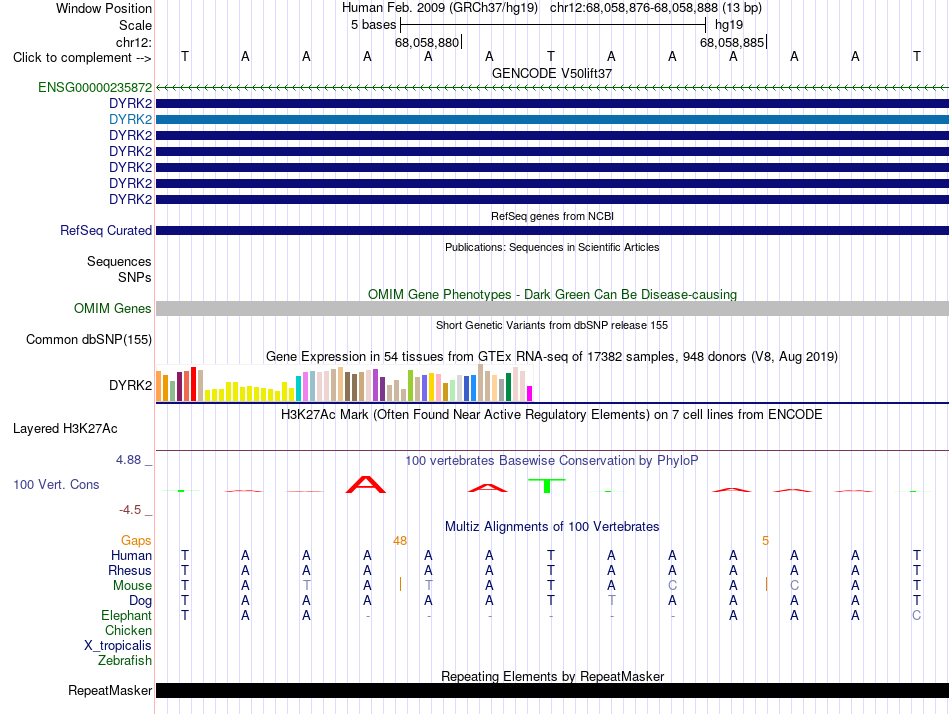950x714 pixels.
Task: Click the H3K27Ac Mark ENCODE track title
Action: tap(552, 415)
